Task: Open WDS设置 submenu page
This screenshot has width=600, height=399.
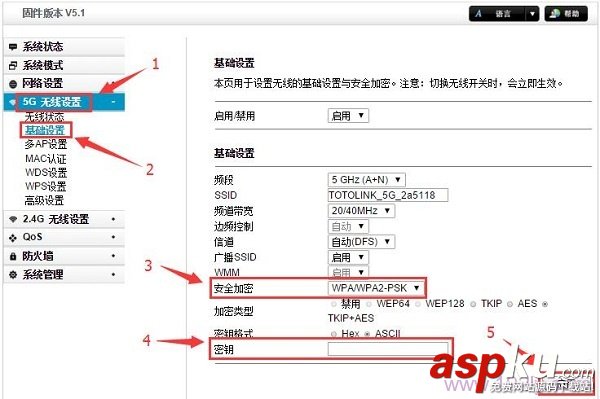Action: (46, 173)
